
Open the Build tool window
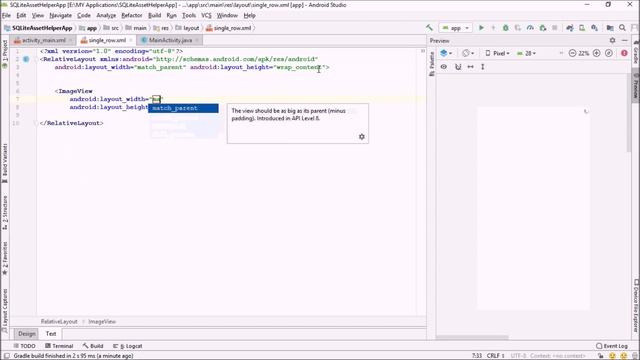(x=93, y=346)
